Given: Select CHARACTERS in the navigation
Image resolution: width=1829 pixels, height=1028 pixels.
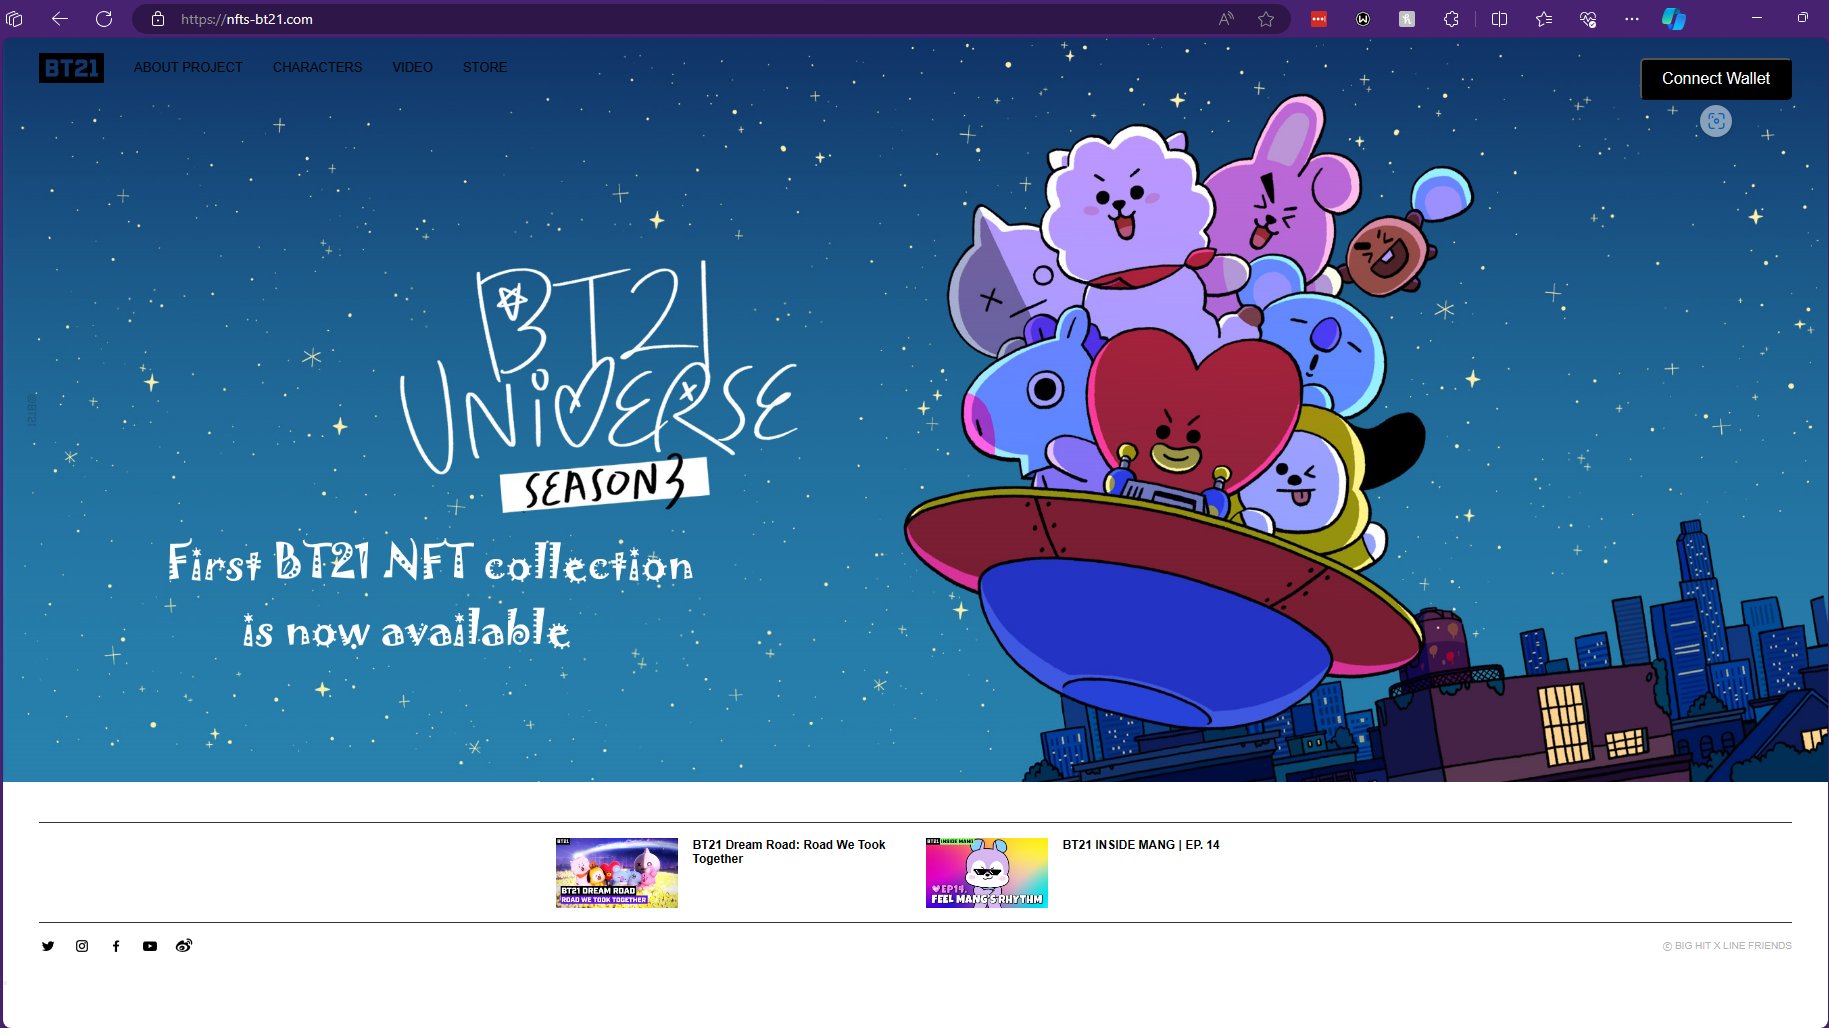Looking at the screenshot, I should [317, 67].
